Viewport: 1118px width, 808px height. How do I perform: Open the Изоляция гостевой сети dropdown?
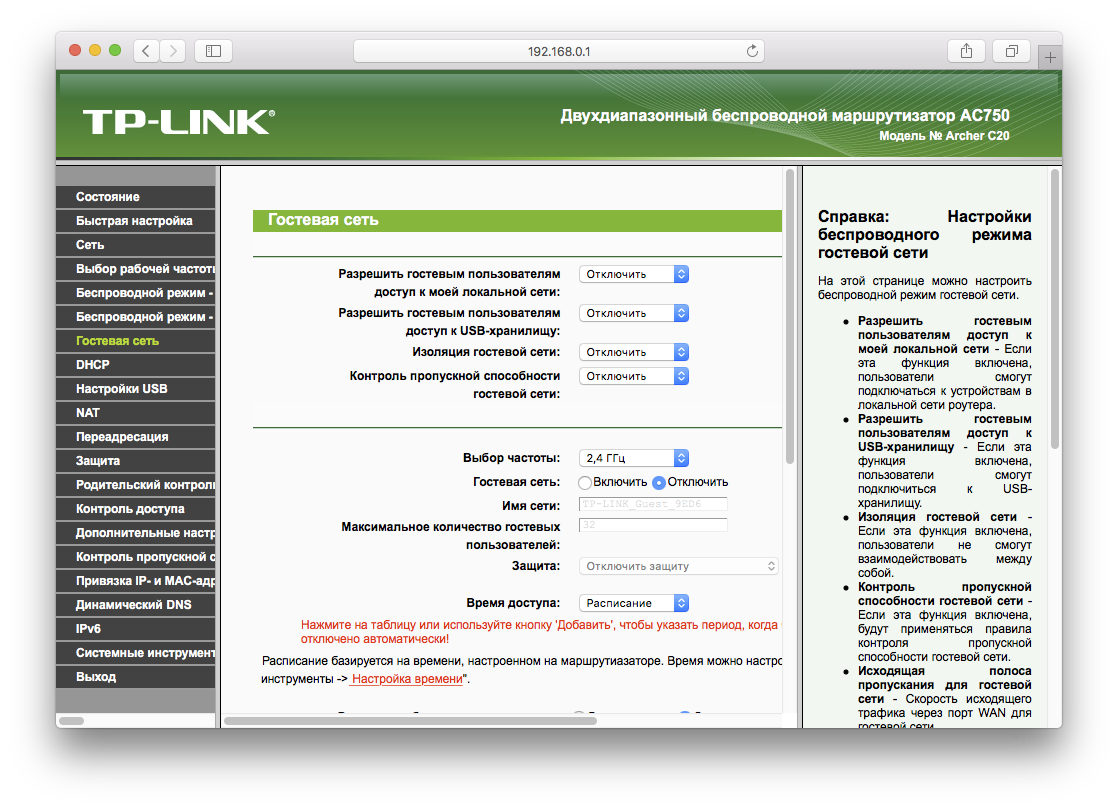[634, 352]
